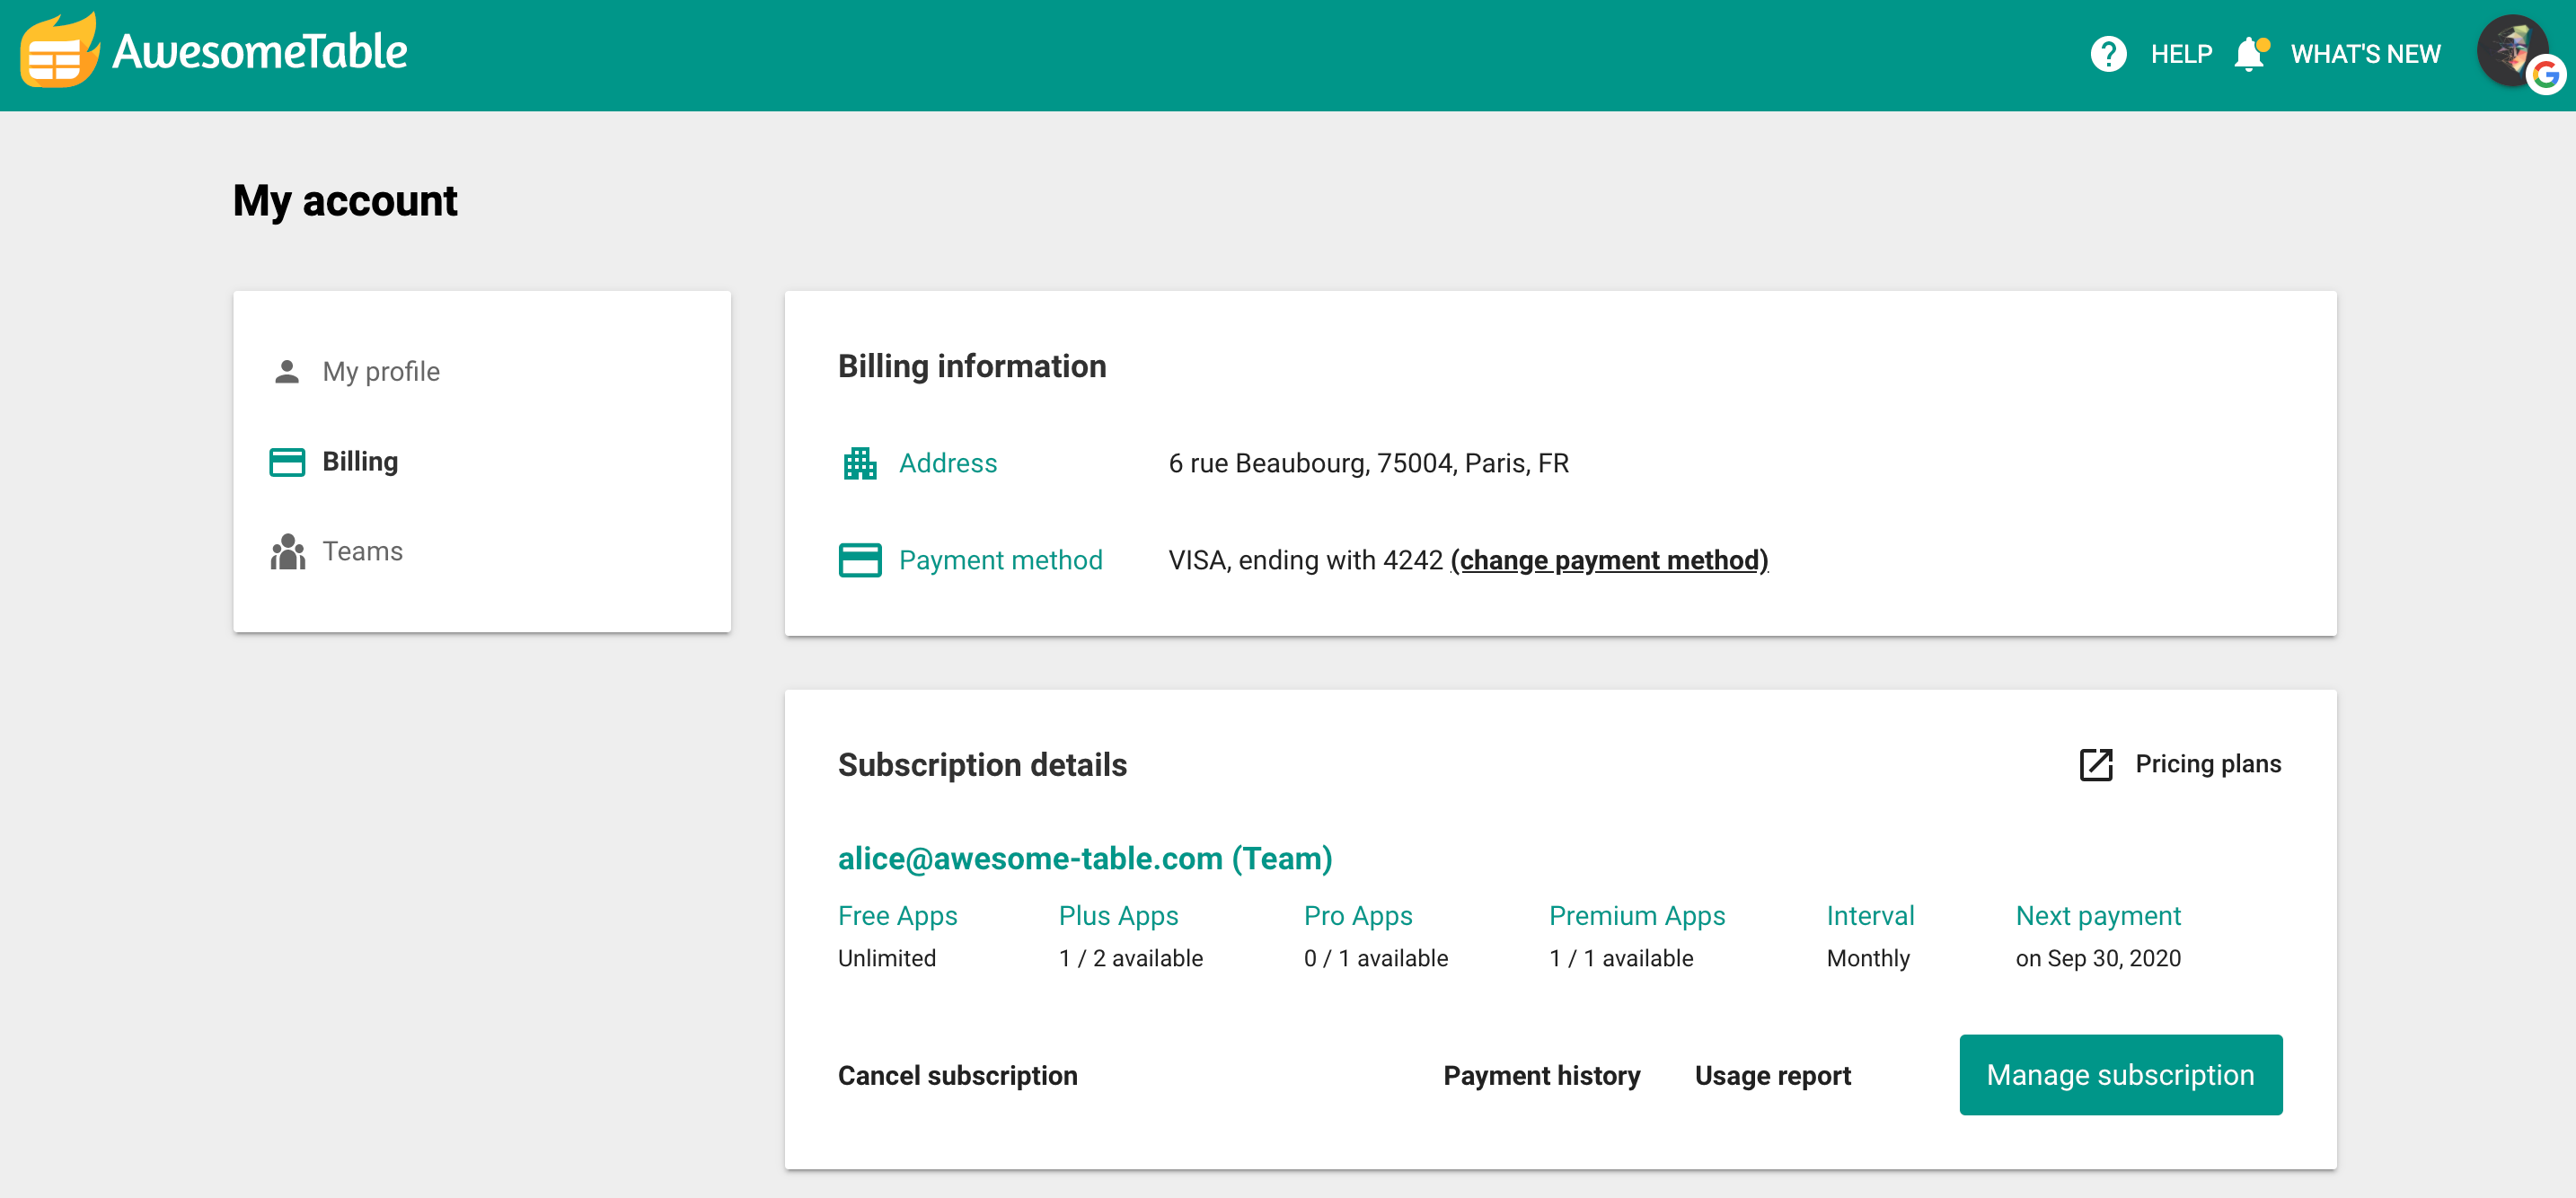Click the Interval column label
The image size is (2576, 1198).
[x=1869, y=916]
